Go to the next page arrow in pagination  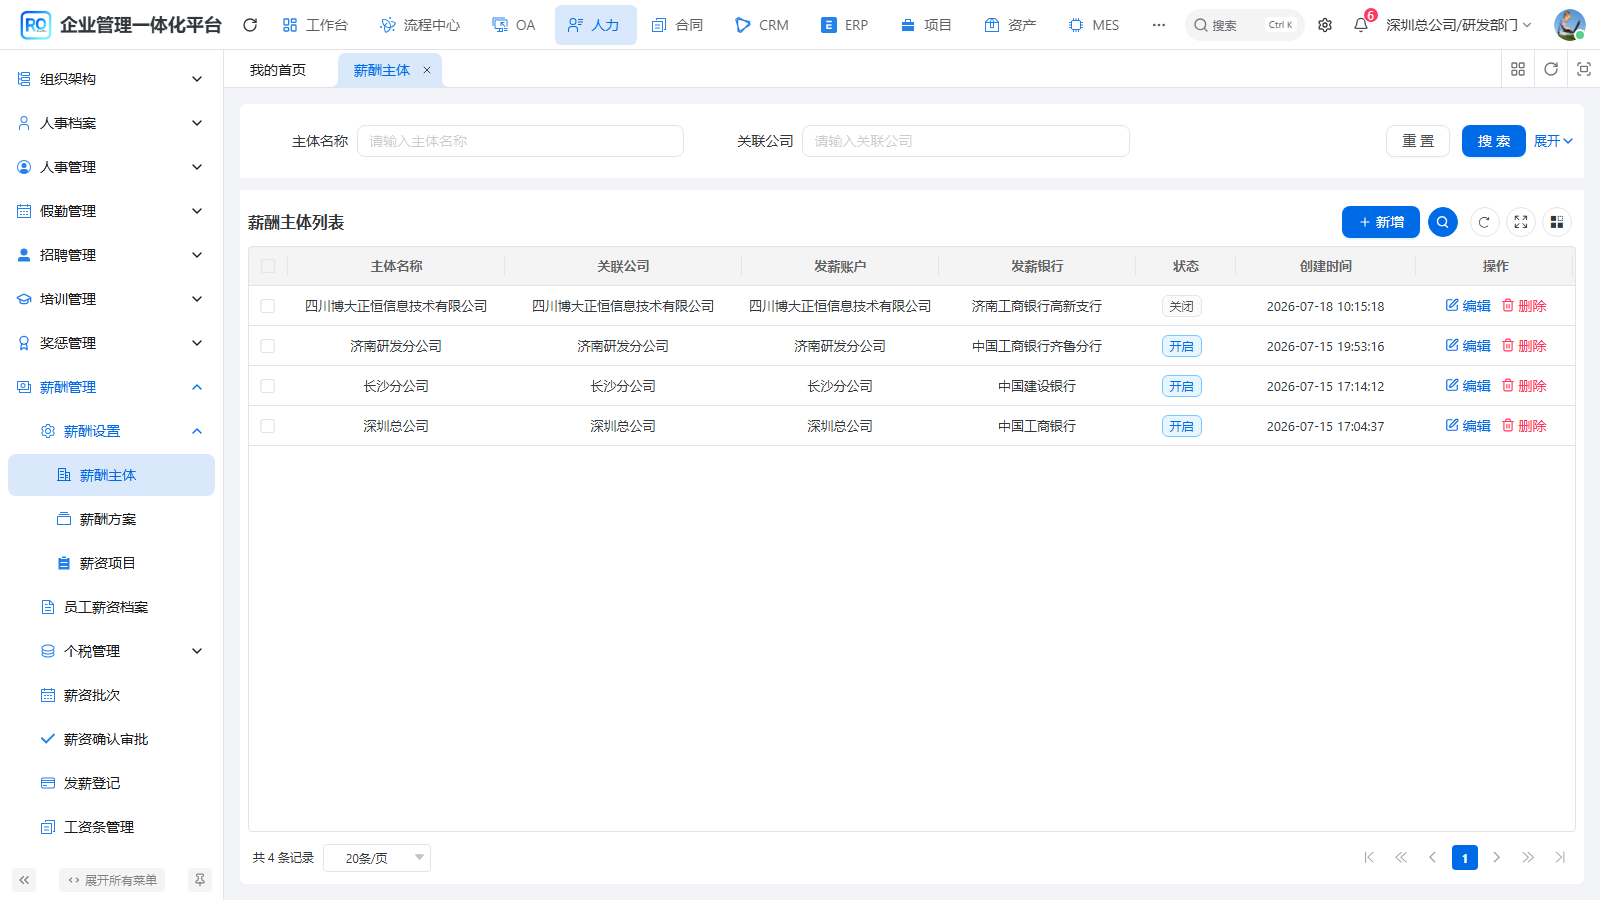[1497, 857]
